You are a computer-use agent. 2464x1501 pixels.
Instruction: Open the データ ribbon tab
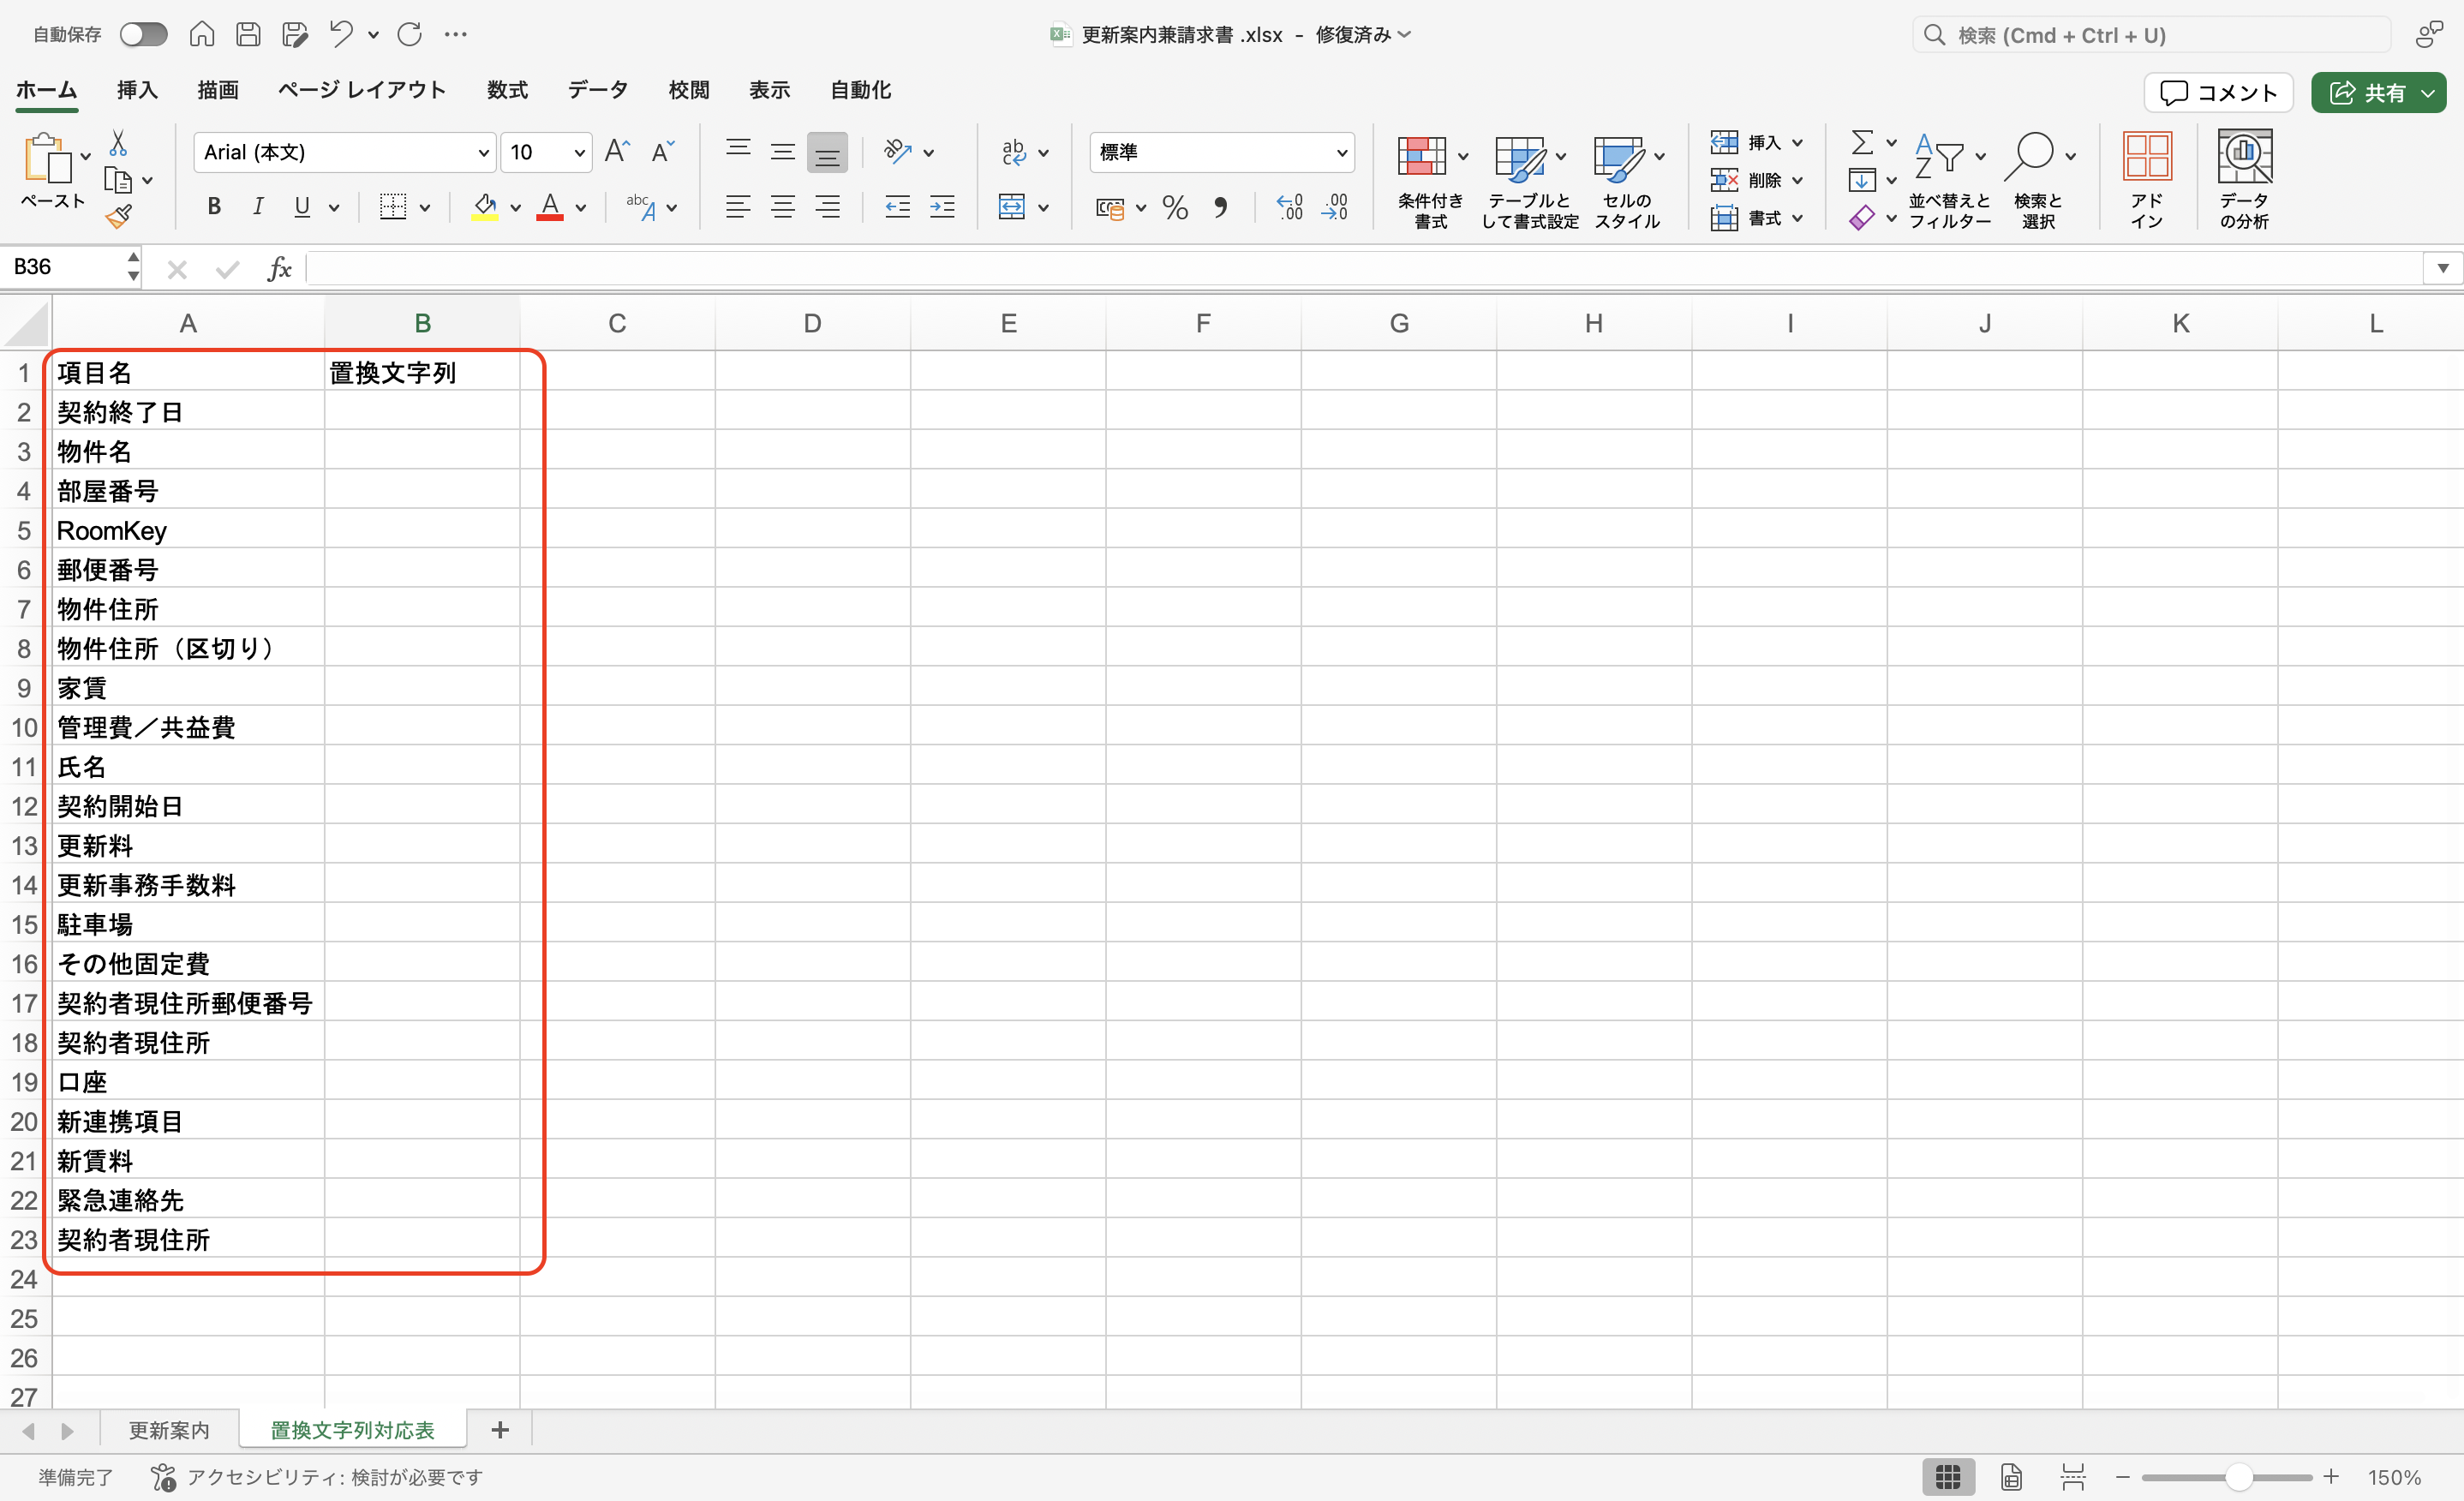click(598, 90)
